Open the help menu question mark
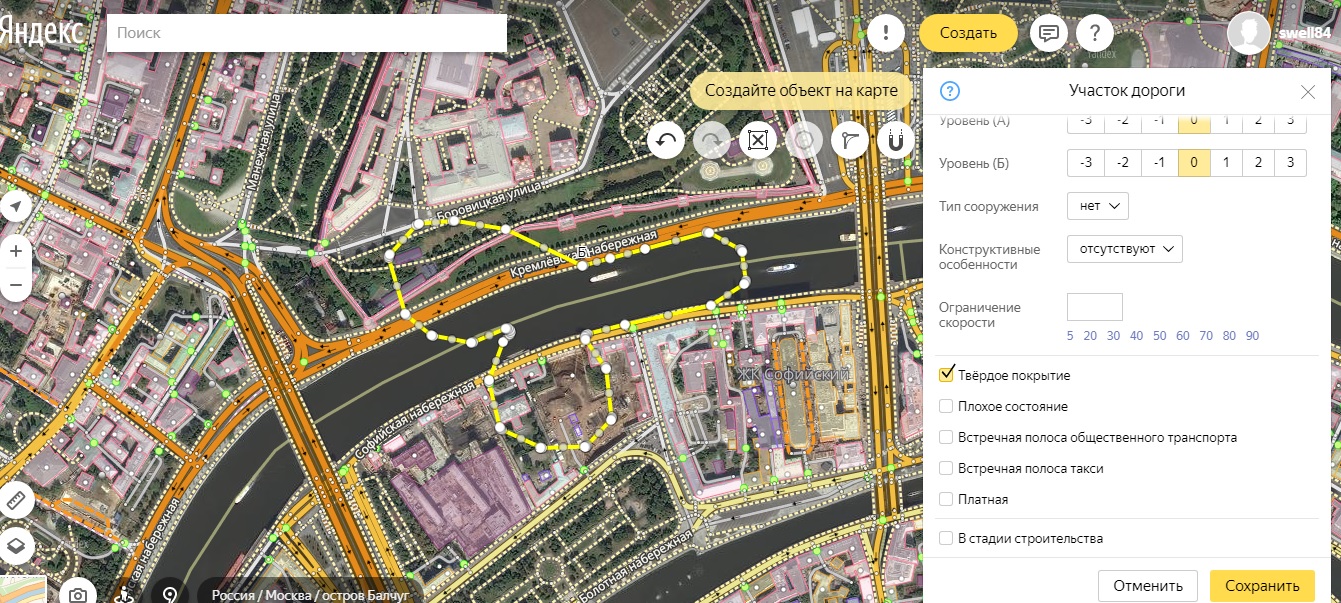This screenshot has height=603, width=1341. click(x=1097, y=33)
